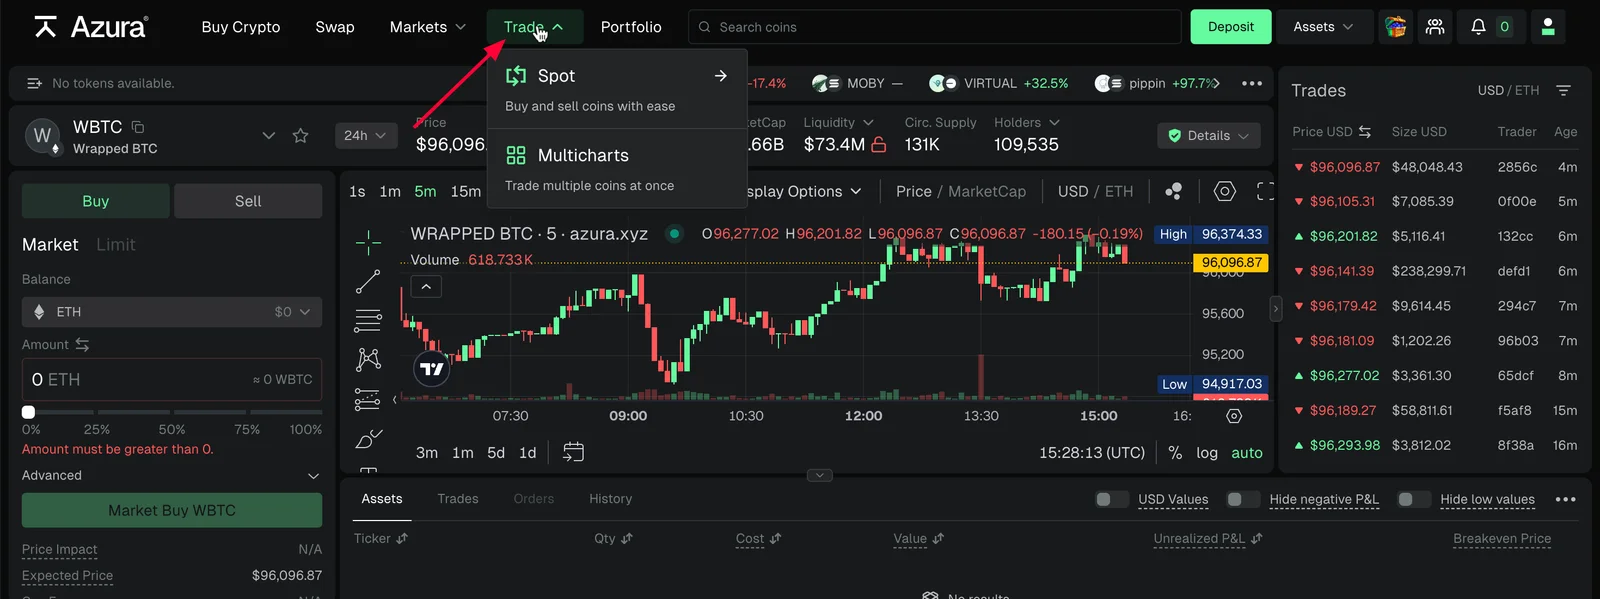Open the trades filter icon
The width and height of the screenshot is (1600, 599).
point(1564,90)
